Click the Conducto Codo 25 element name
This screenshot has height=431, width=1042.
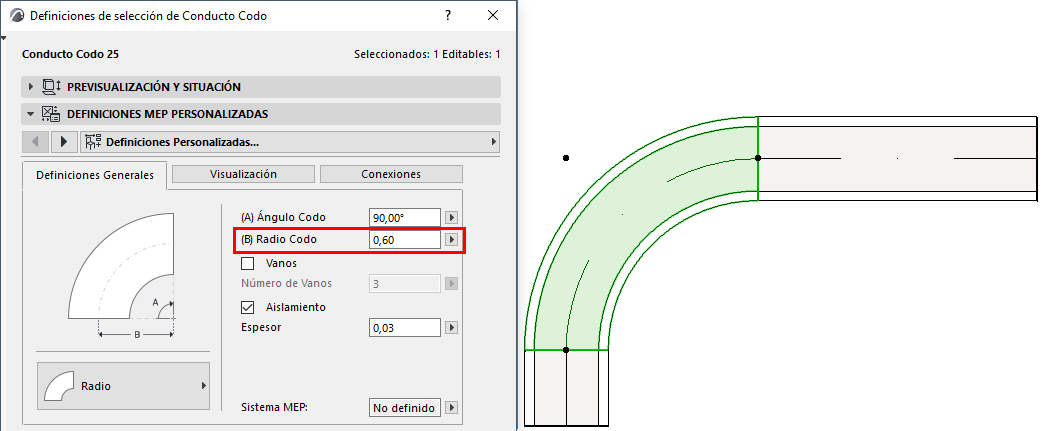click(70, 54)
